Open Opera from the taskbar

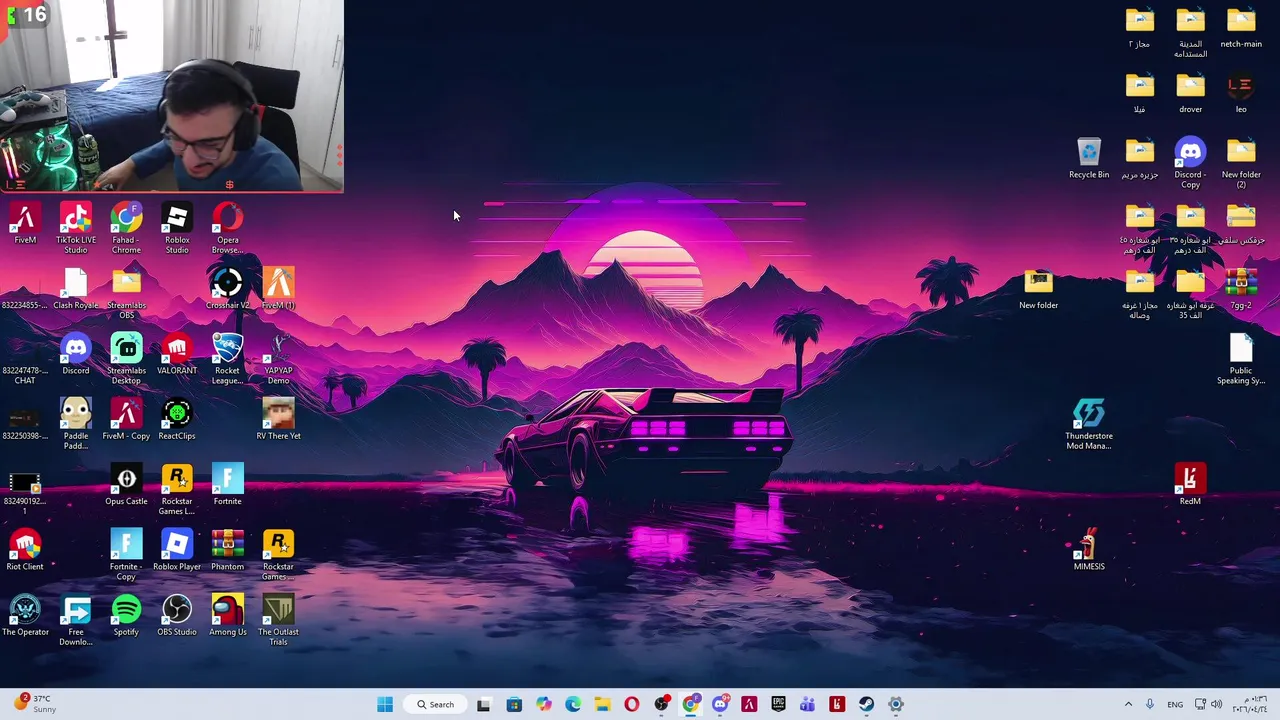point(632,704)
